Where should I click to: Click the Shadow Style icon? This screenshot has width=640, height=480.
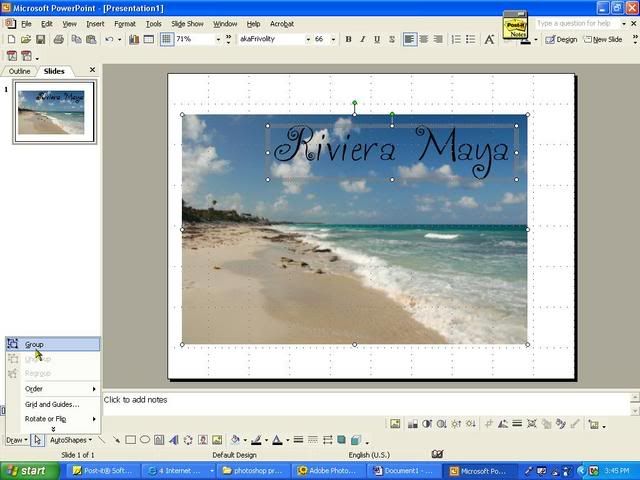pos(341,440)
